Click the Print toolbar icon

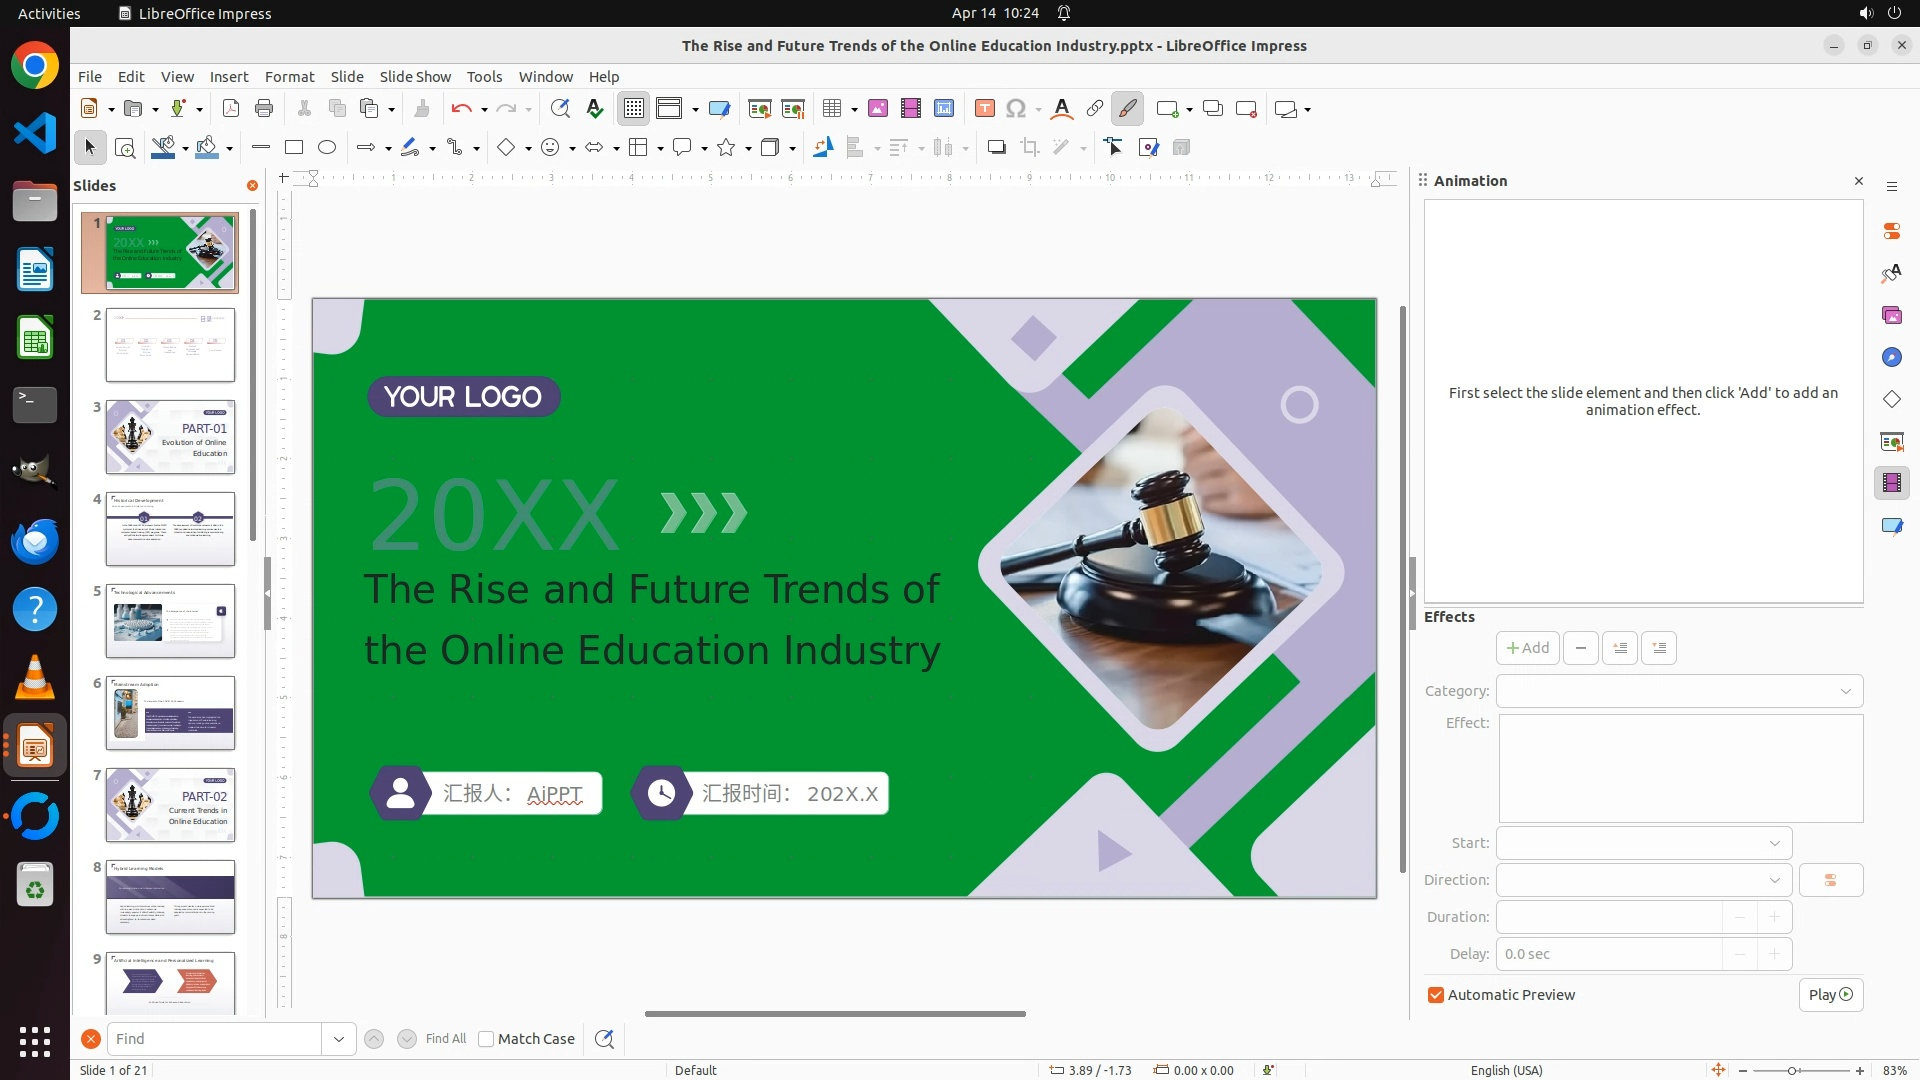coord(264,109)
